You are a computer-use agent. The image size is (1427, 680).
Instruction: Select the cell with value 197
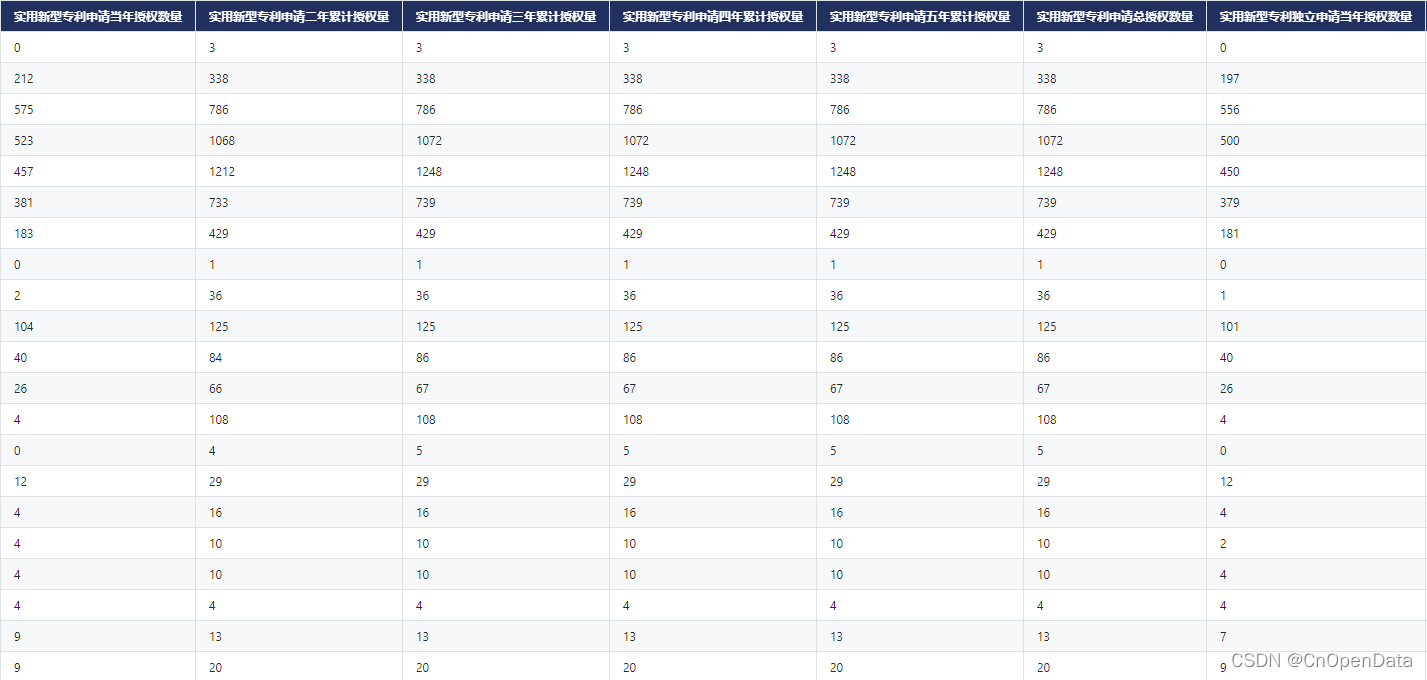click(x=1316, y=78)
